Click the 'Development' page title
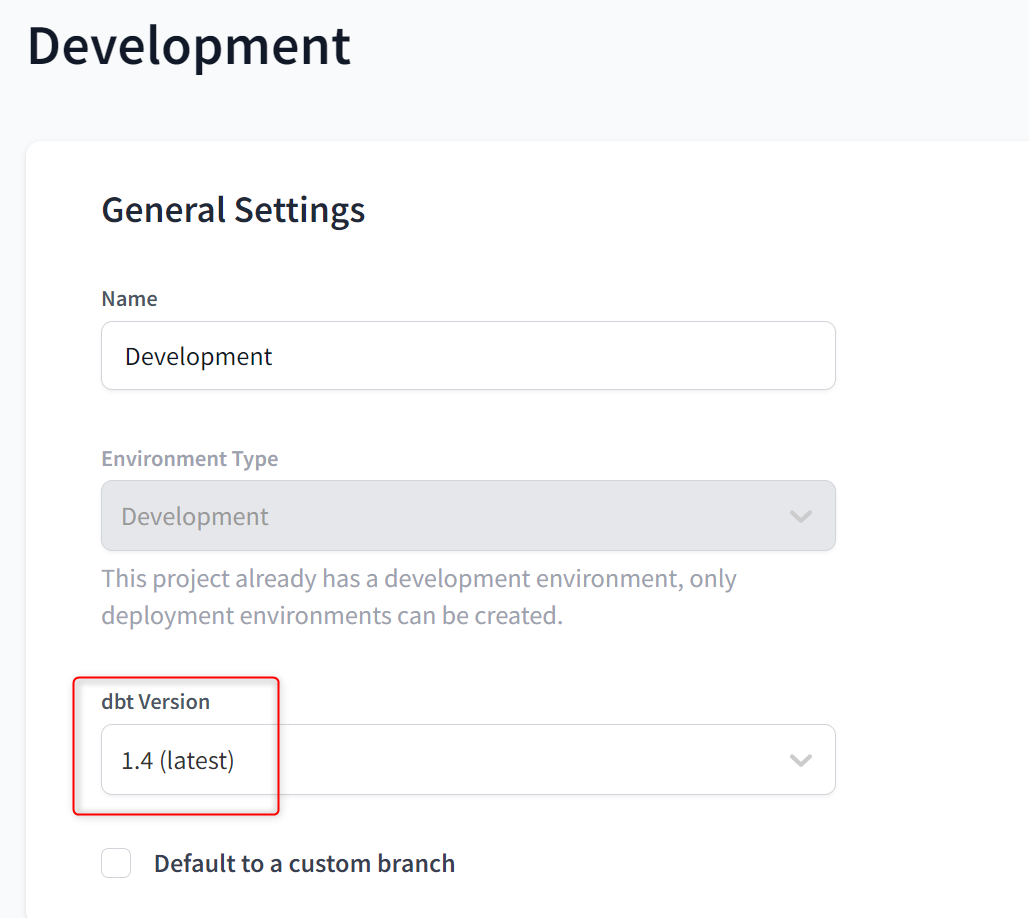 click(x=189, y=47)
